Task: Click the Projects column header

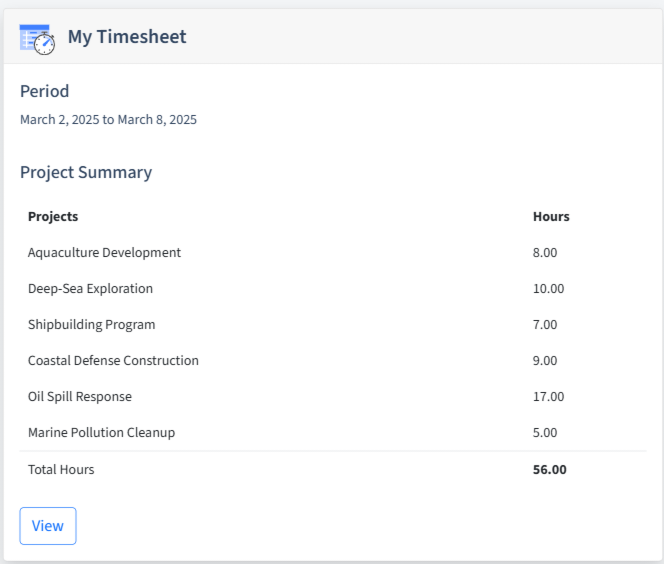Action: click(x=53, y=216)
